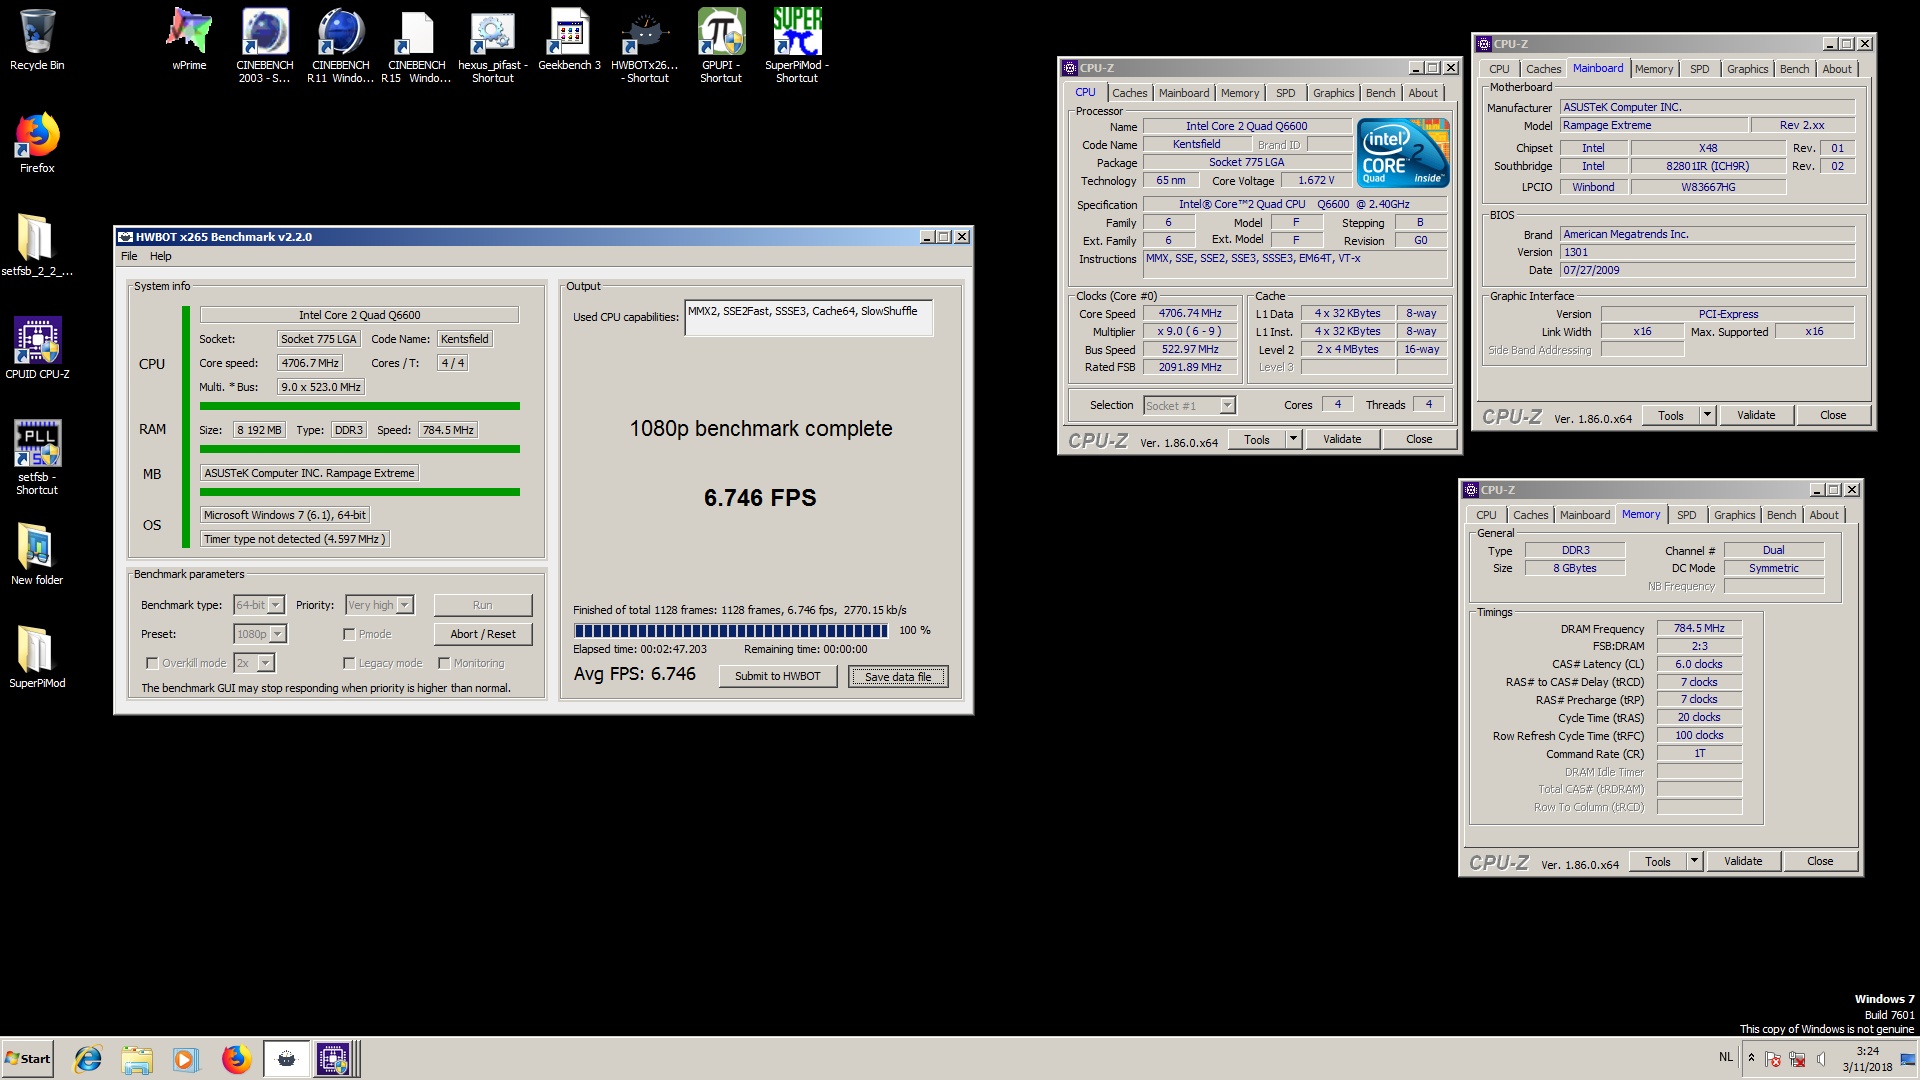Open Windows Explorer from the taskbar
This screenshot has height=1080, width=1920.
[x=137, y=1059]
